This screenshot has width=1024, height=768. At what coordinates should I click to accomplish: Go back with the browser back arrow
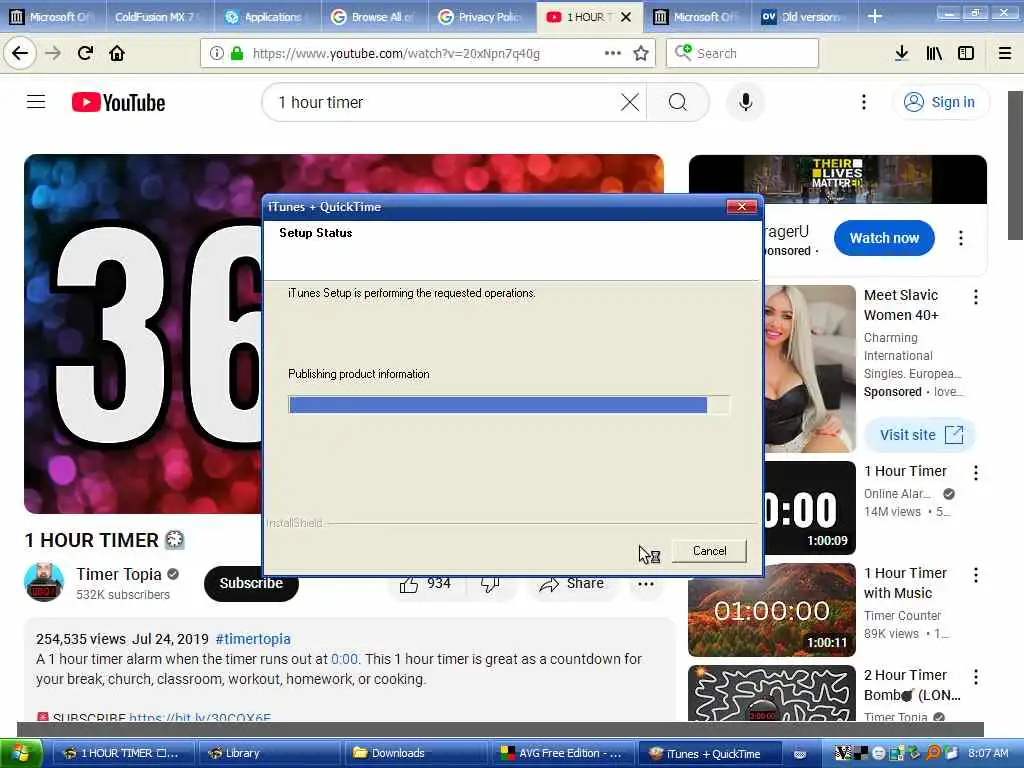click(x=20, y=53)
